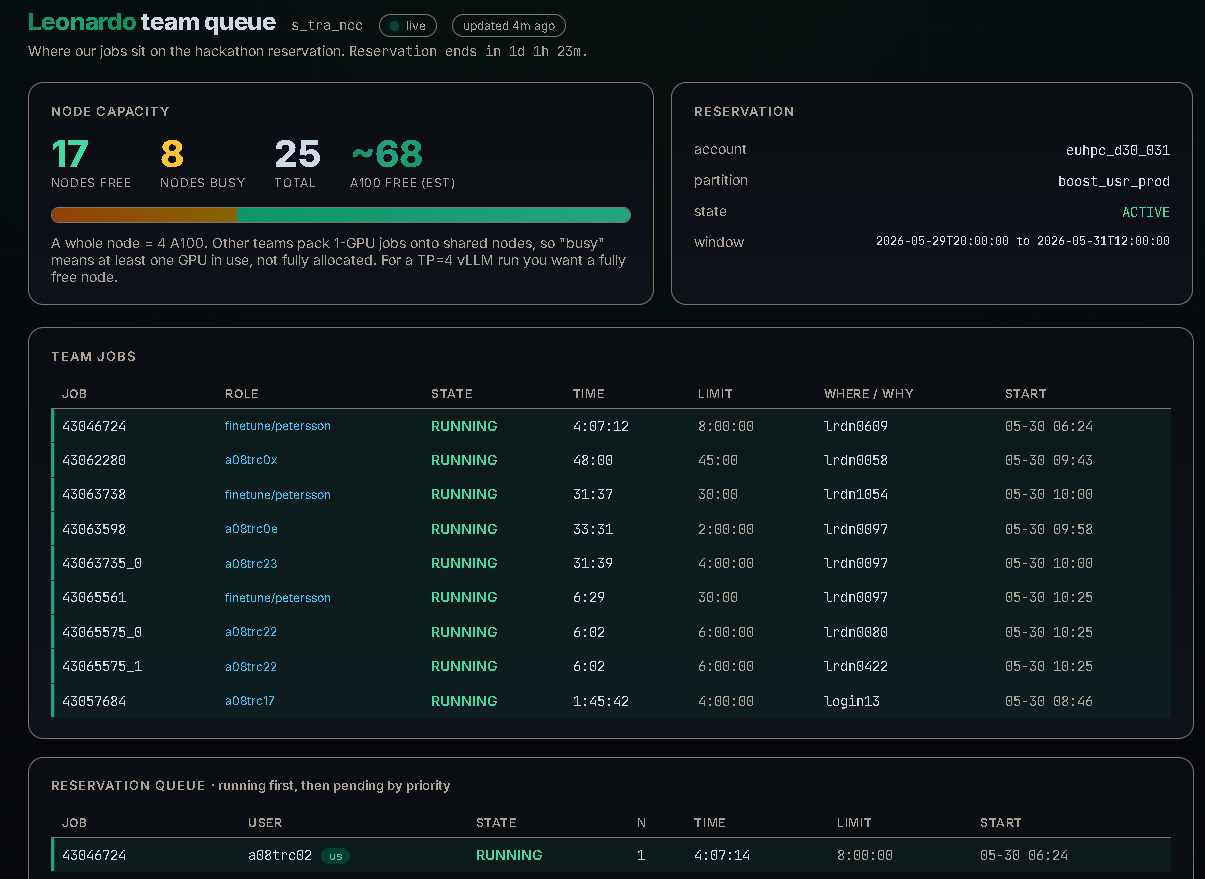Open finetune/petersson link for job 43063738
Viewport: 1205px width, 879px height.
[x=277, y=495]
